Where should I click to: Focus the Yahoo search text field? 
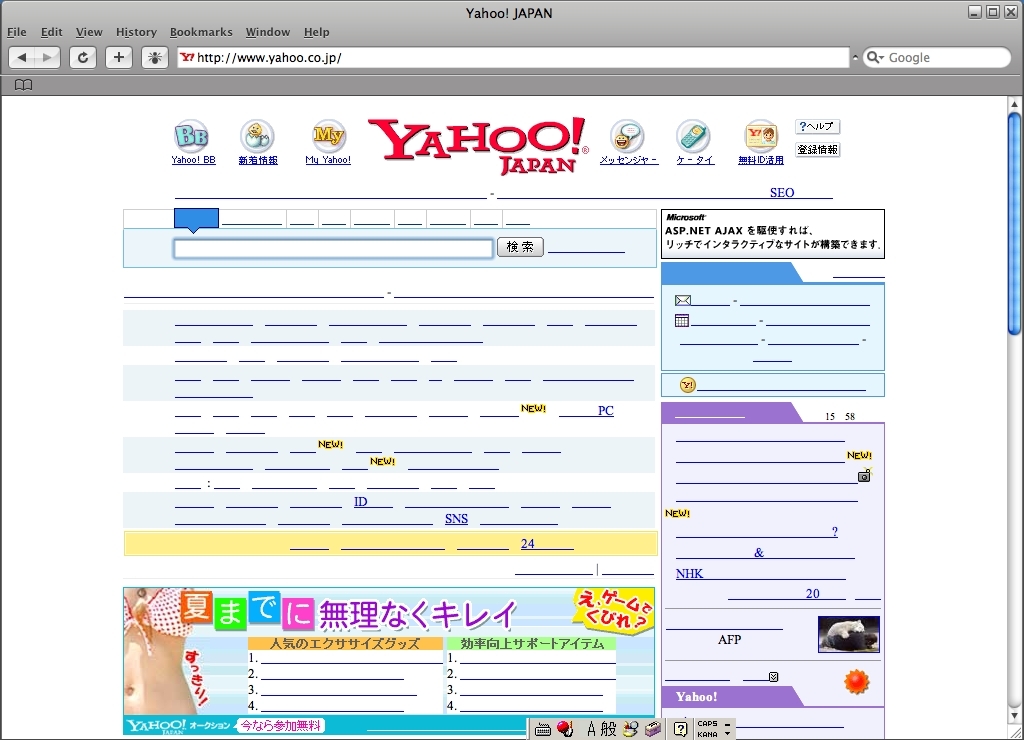click(x=333, y=248)
